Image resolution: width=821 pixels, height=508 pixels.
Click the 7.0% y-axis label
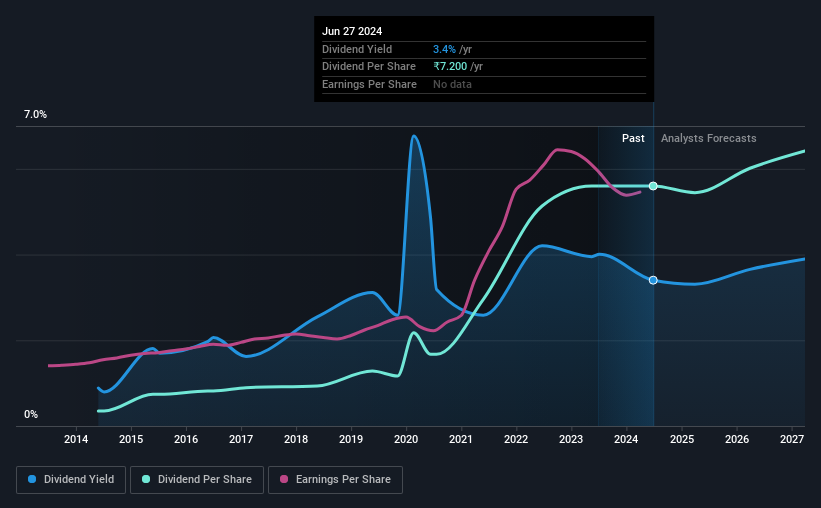35,115
